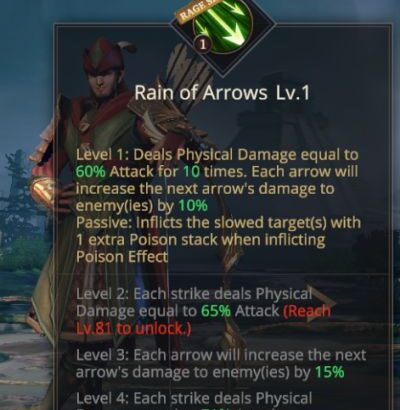This screenshot has height=410, width=400.
Task: Tap the divider line below Poison Effect
Action: click(x=223, y=274)
